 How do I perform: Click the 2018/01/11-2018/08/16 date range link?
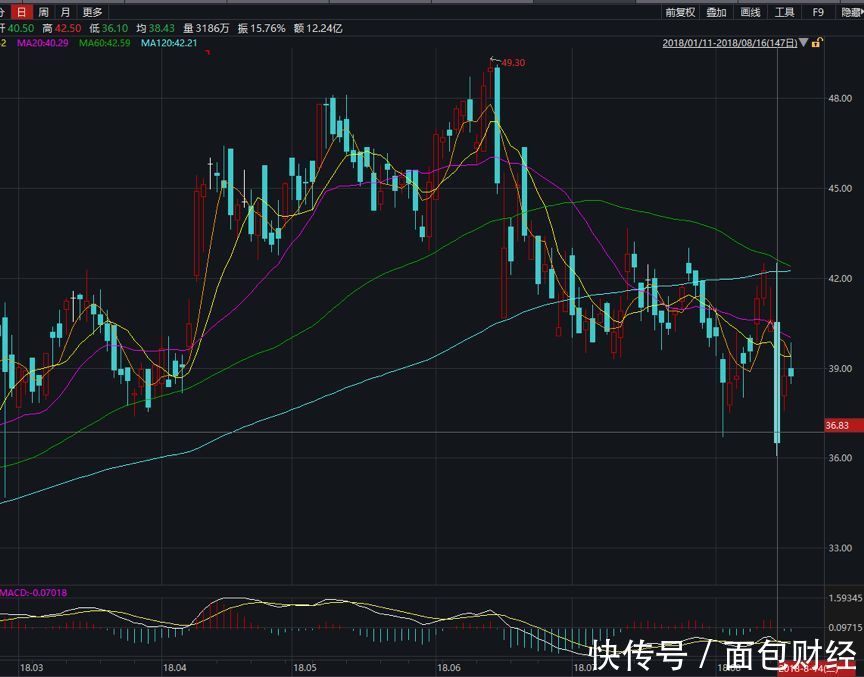730,44
